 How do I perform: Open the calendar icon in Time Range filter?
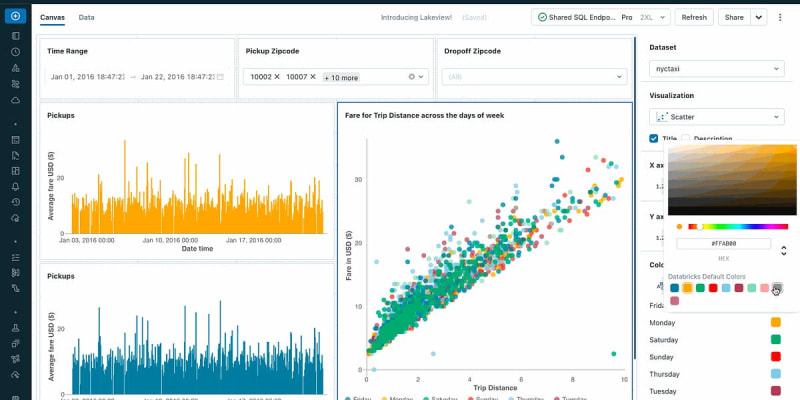coord(220,77)
